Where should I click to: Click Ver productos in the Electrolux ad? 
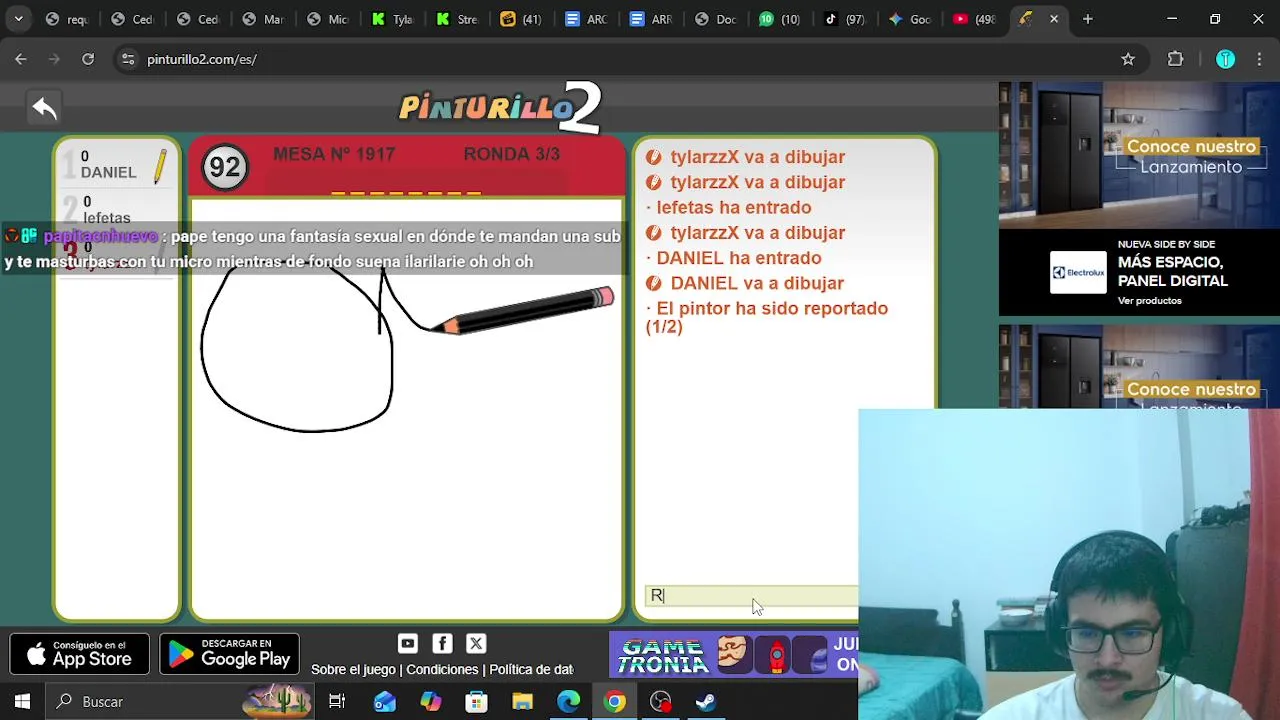click(x=1150, y=300)
